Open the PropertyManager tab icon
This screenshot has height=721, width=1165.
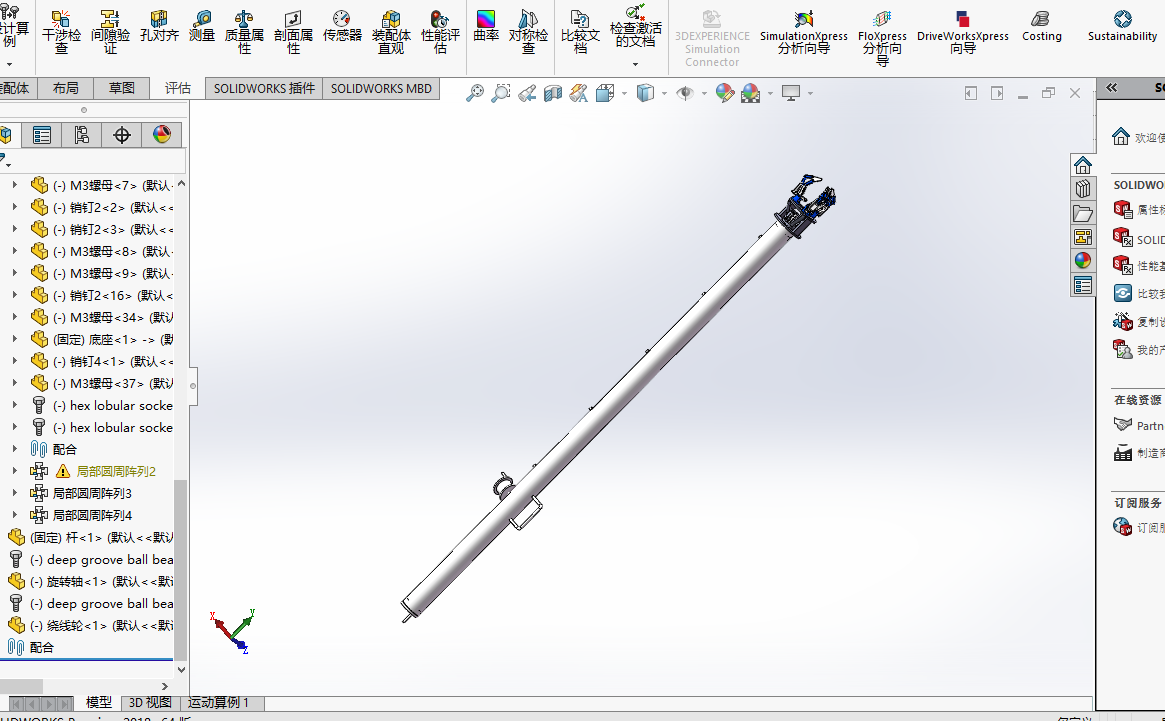click(x=42, y=135)
